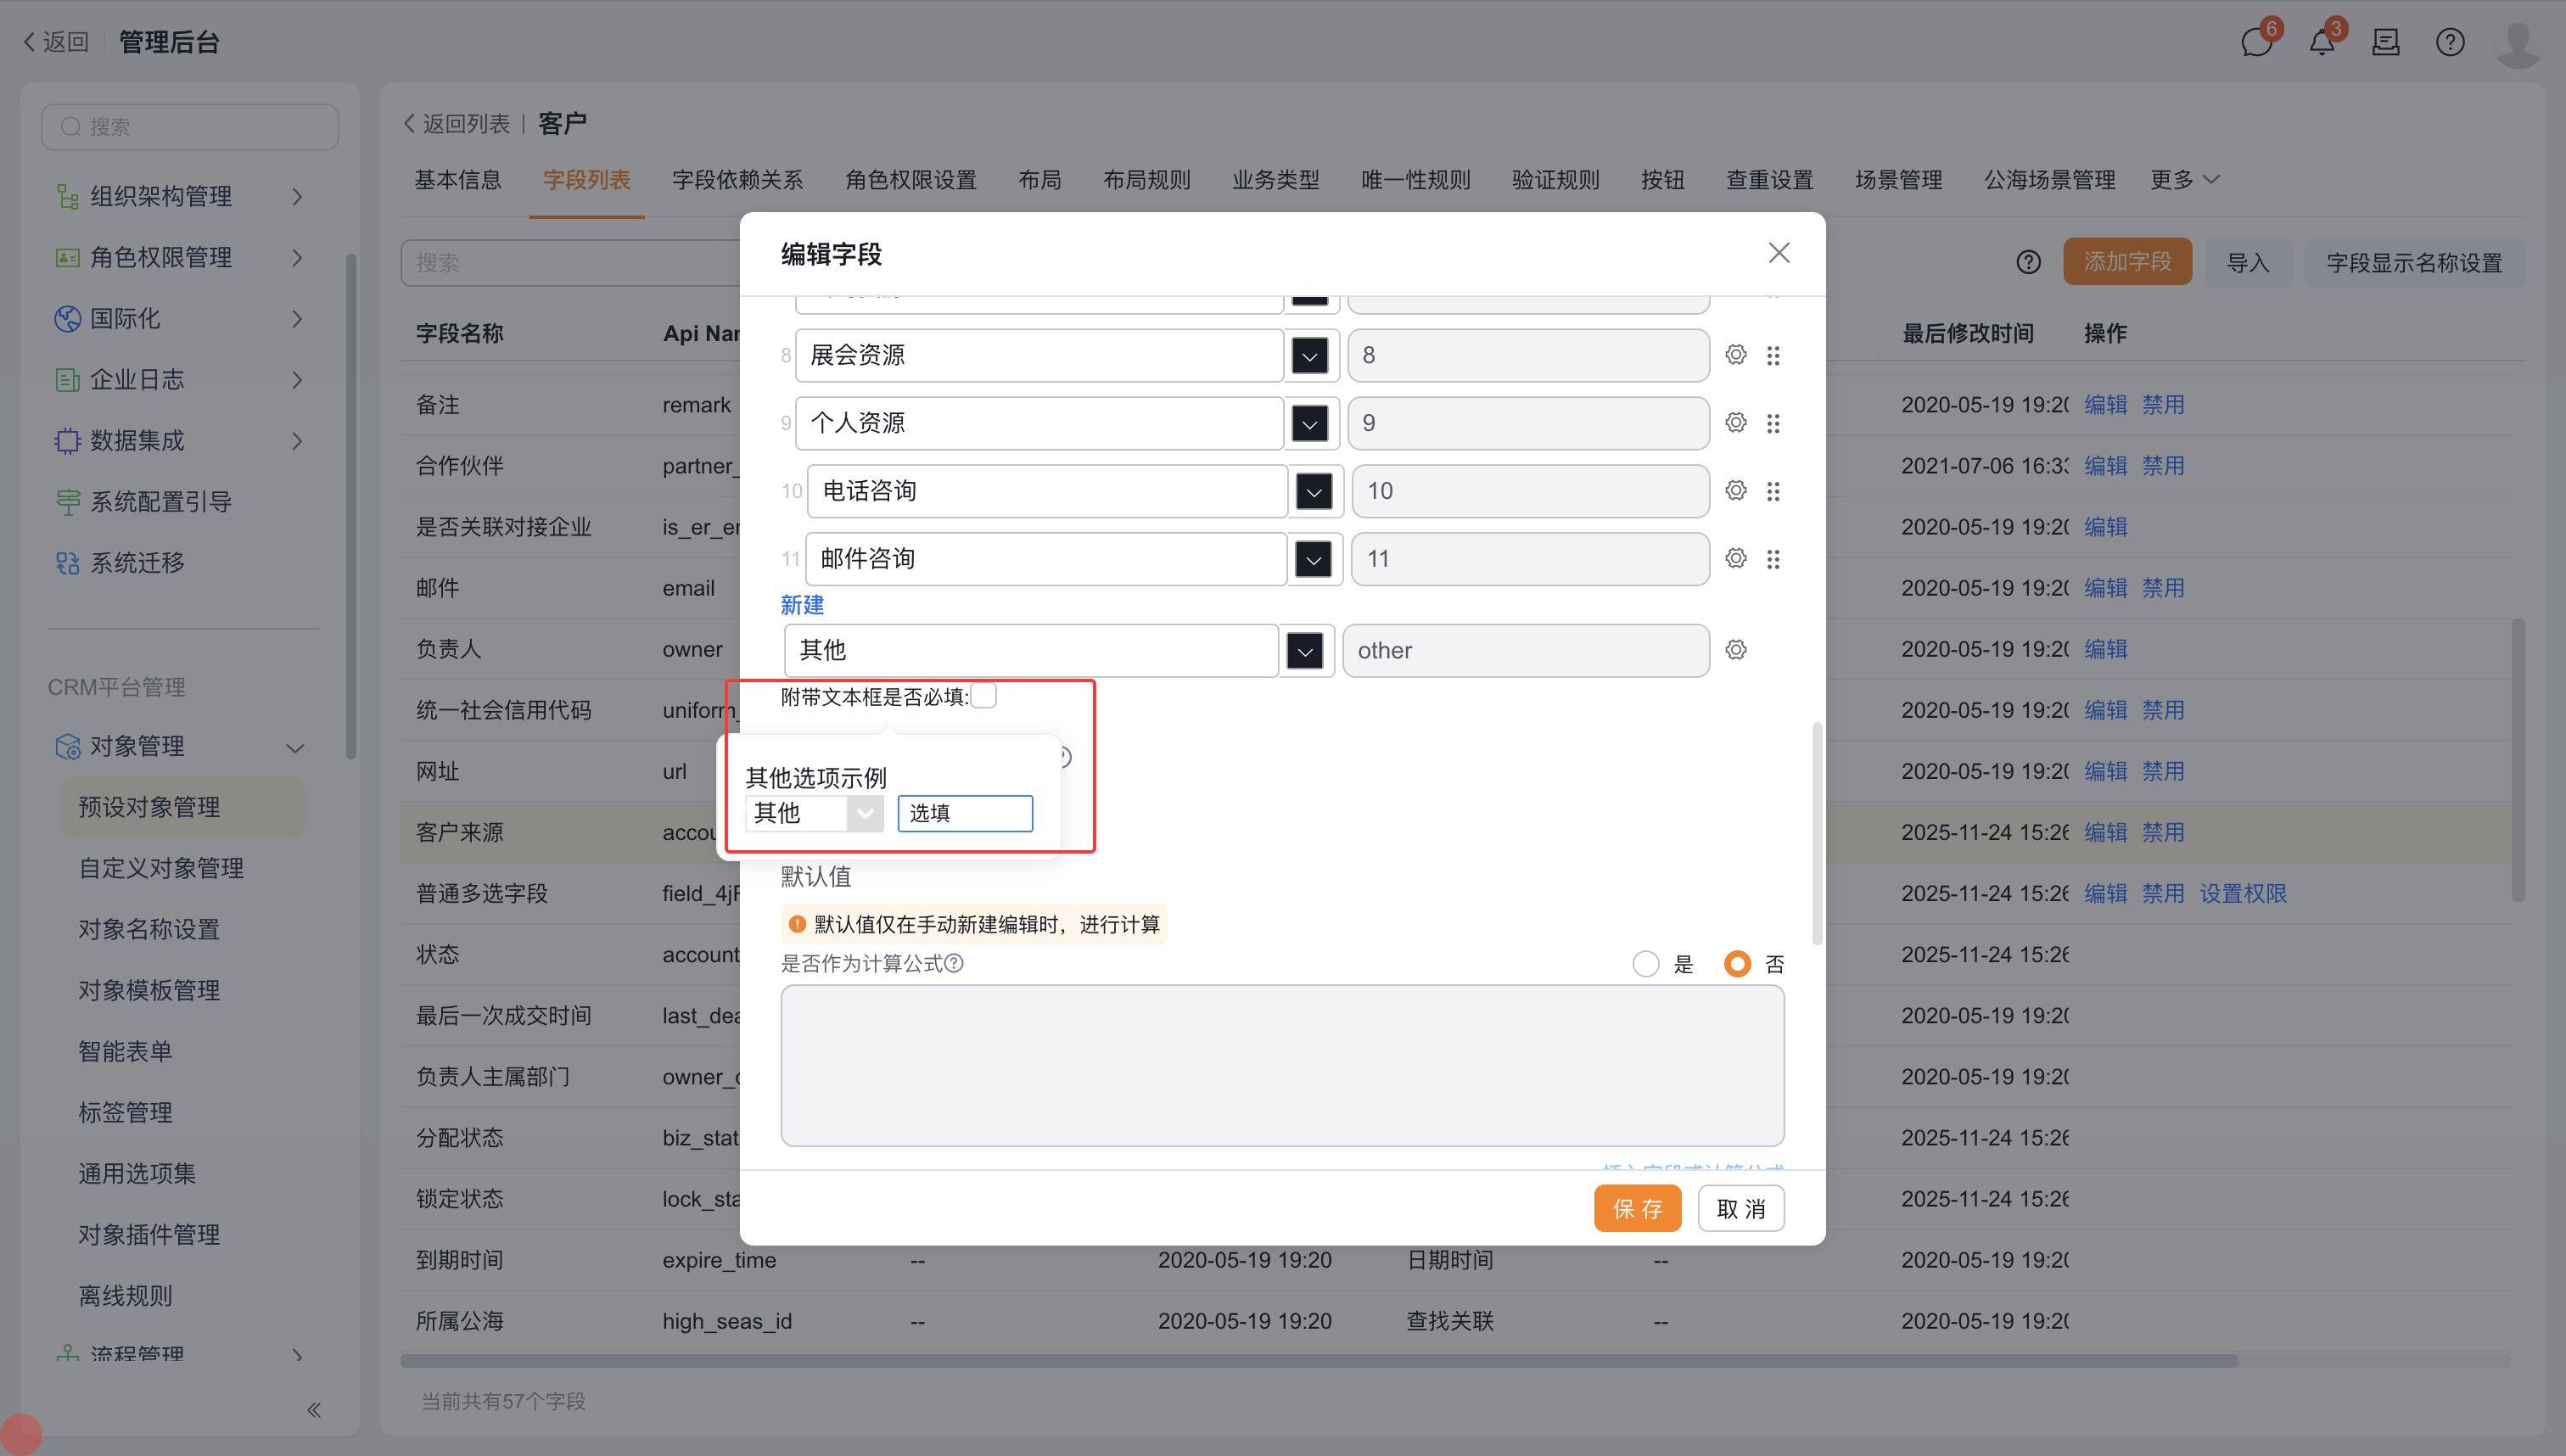Collapse sidebar with double chevron icon
Screen dimensions: 2566x1456
pyautogui.click(x=314, y=1410)
